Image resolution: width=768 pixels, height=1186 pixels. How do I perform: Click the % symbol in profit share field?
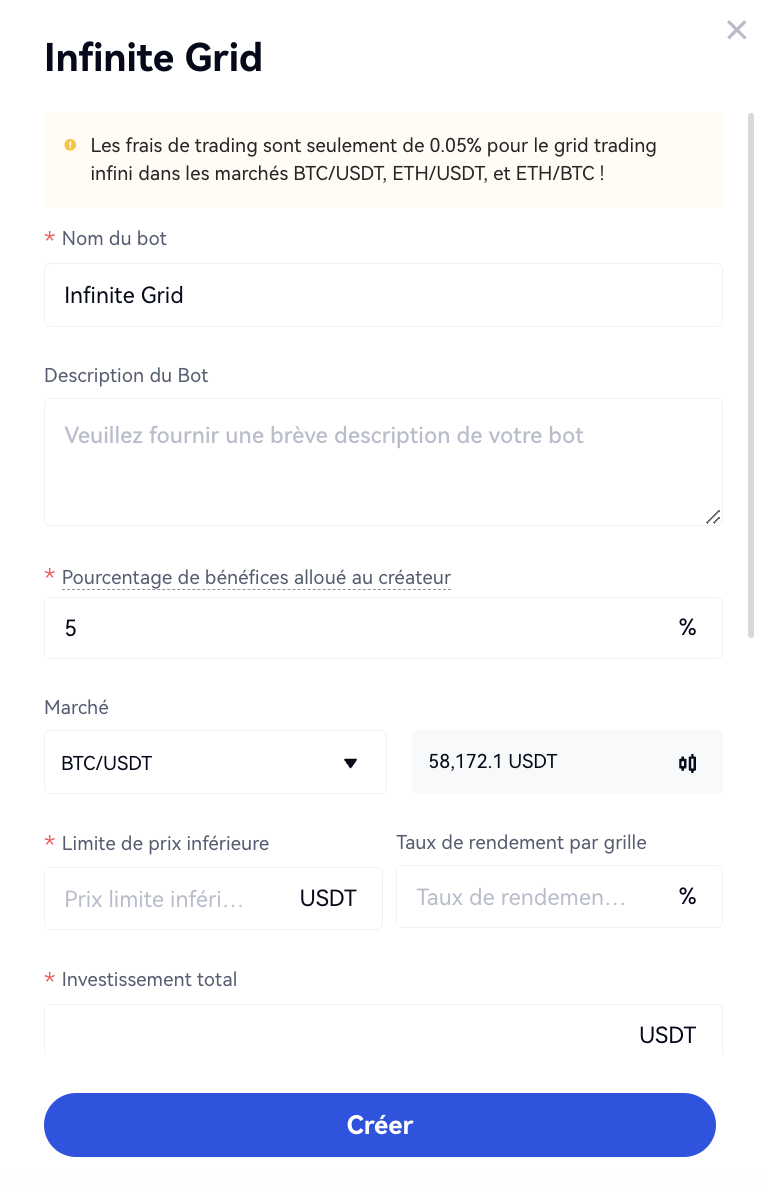(x=687, y=628)
